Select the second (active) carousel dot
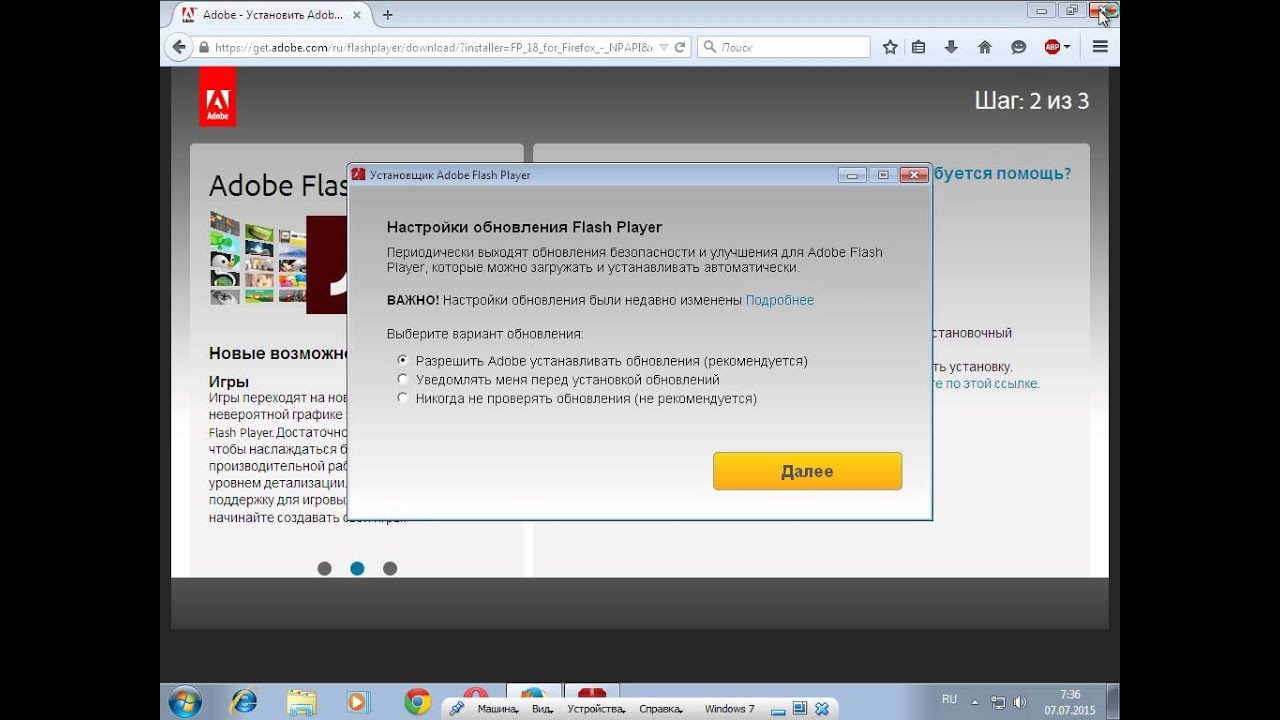The width and height of the screenshot is (1280, 720). (x=357, y=568)
